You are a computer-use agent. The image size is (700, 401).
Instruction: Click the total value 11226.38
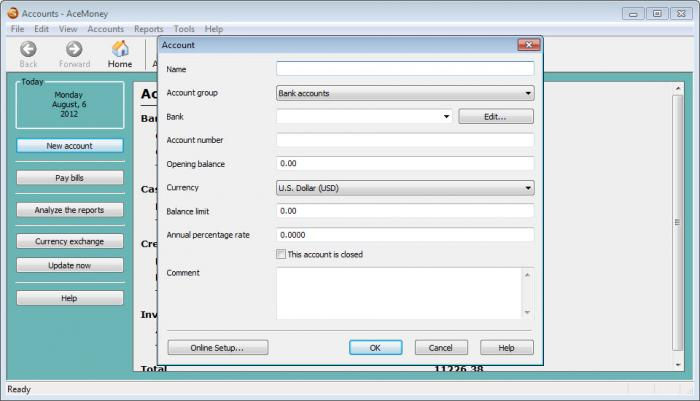click(458, 368)
